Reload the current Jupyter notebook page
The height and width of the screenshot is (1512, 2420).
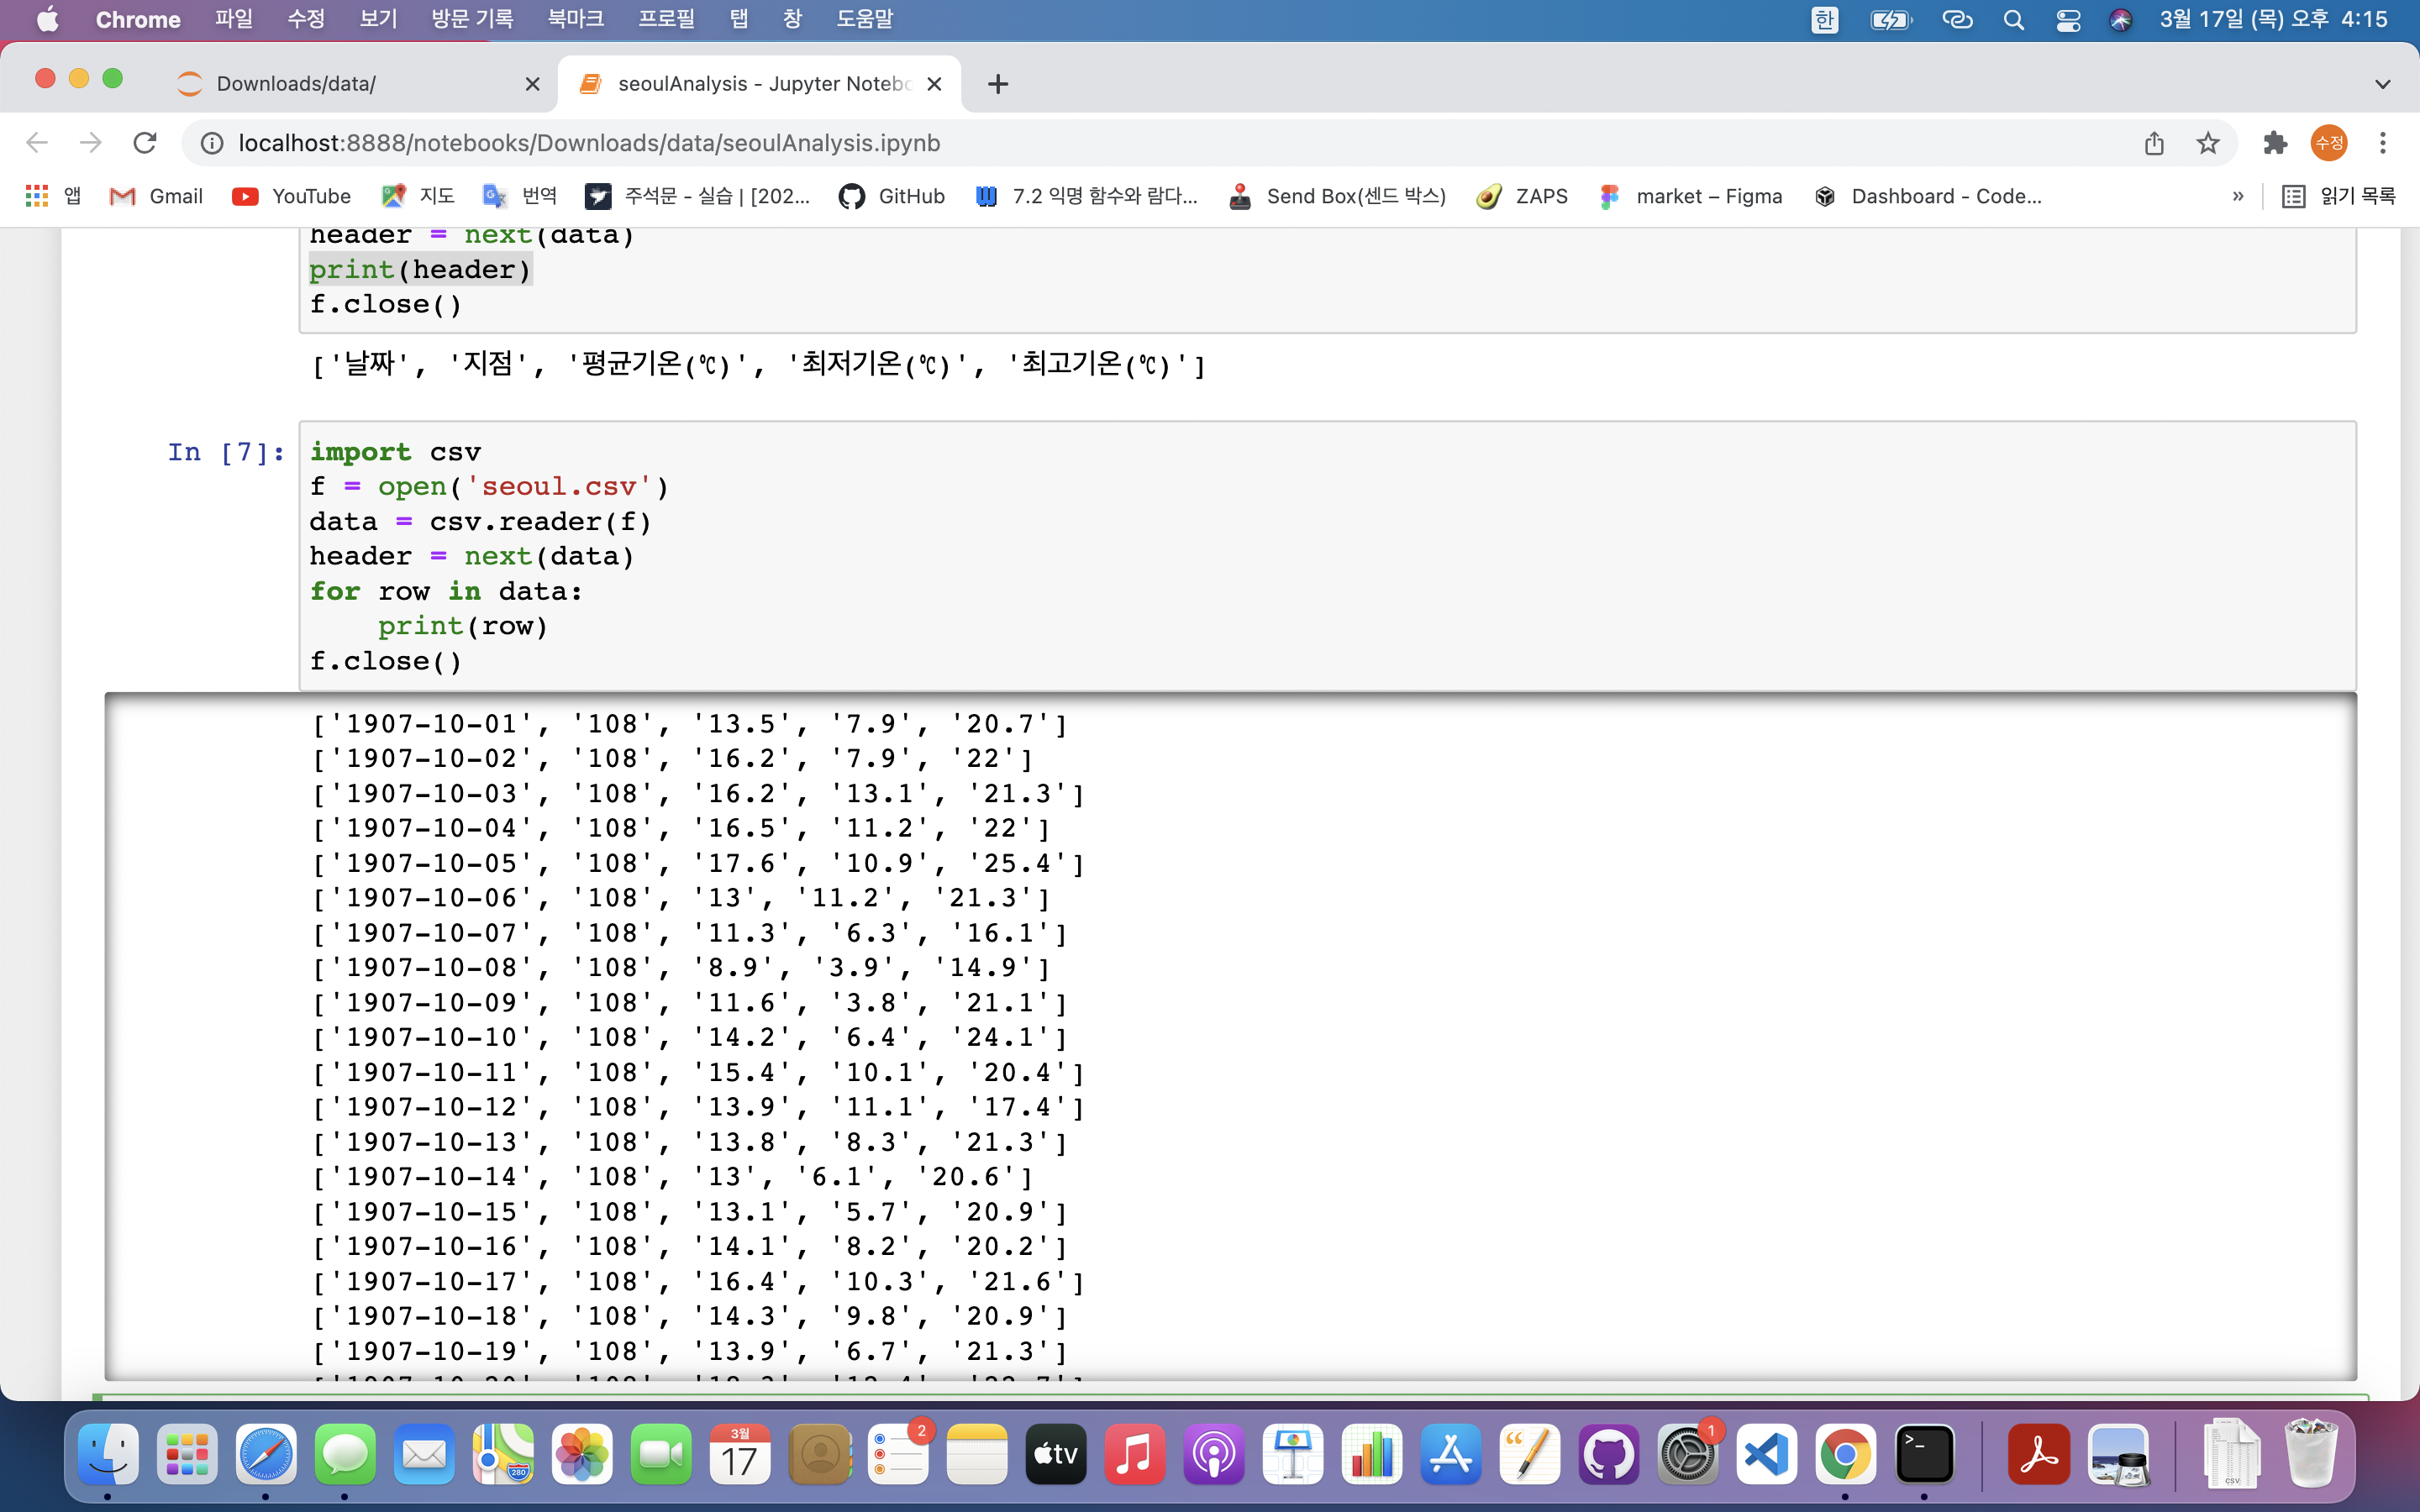pos(145,143)
